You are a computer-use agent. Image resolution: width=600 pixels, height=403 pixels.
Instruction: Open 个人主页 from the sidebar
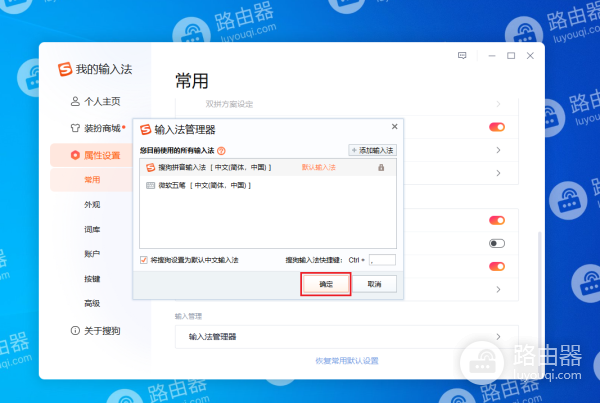click(96, 102)
